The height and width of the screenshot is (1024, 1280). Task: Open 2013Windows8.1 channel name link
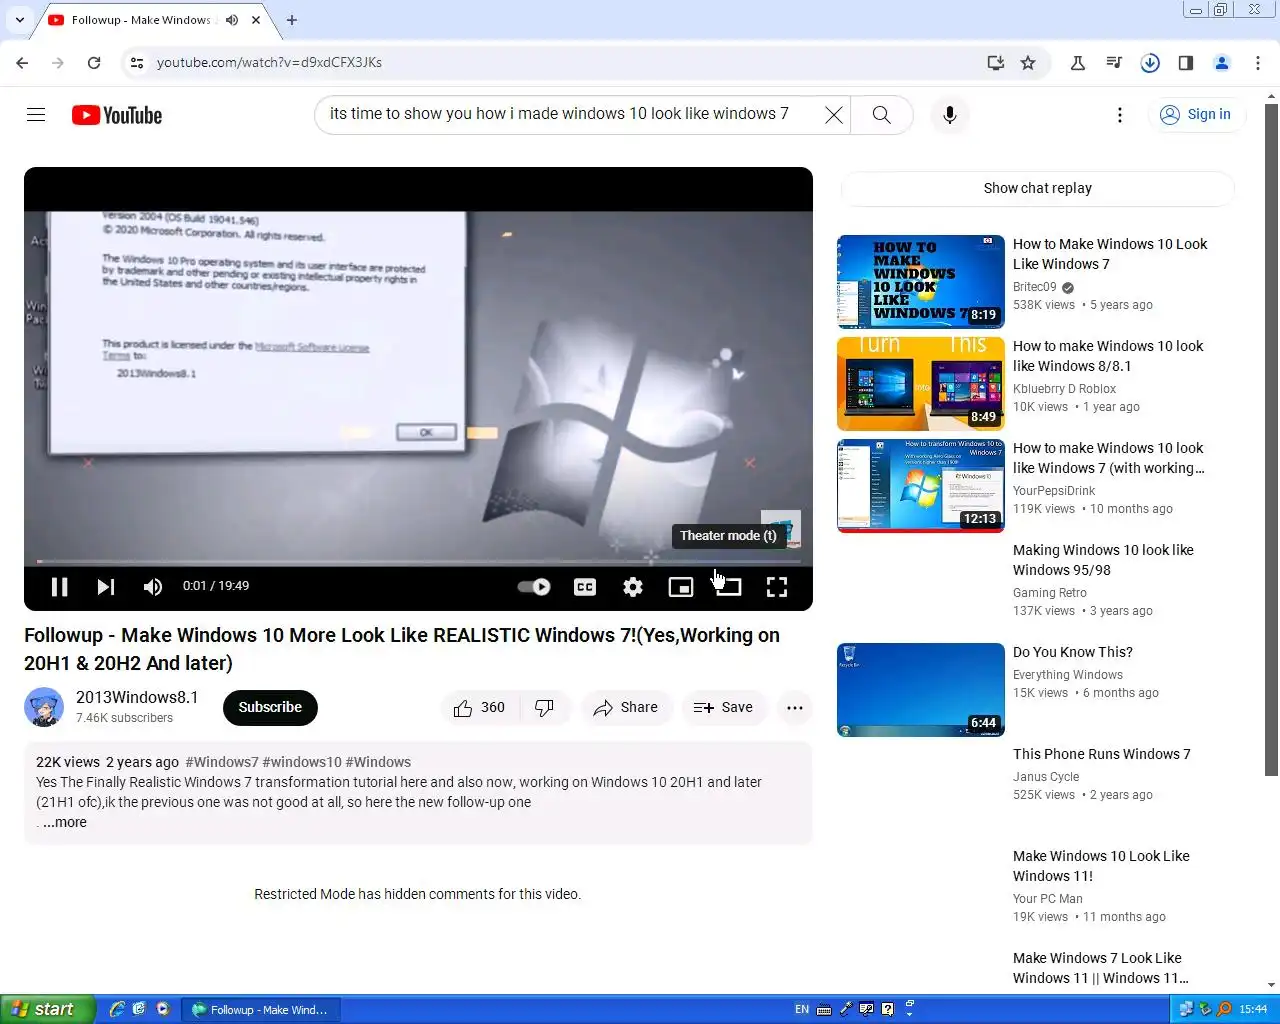click(137, 697)
